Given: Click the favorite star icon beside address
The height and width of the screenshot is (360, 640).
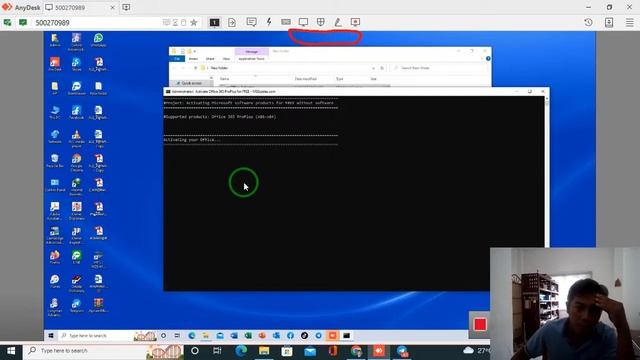Looking at the screenshot, I should [194, 22].
